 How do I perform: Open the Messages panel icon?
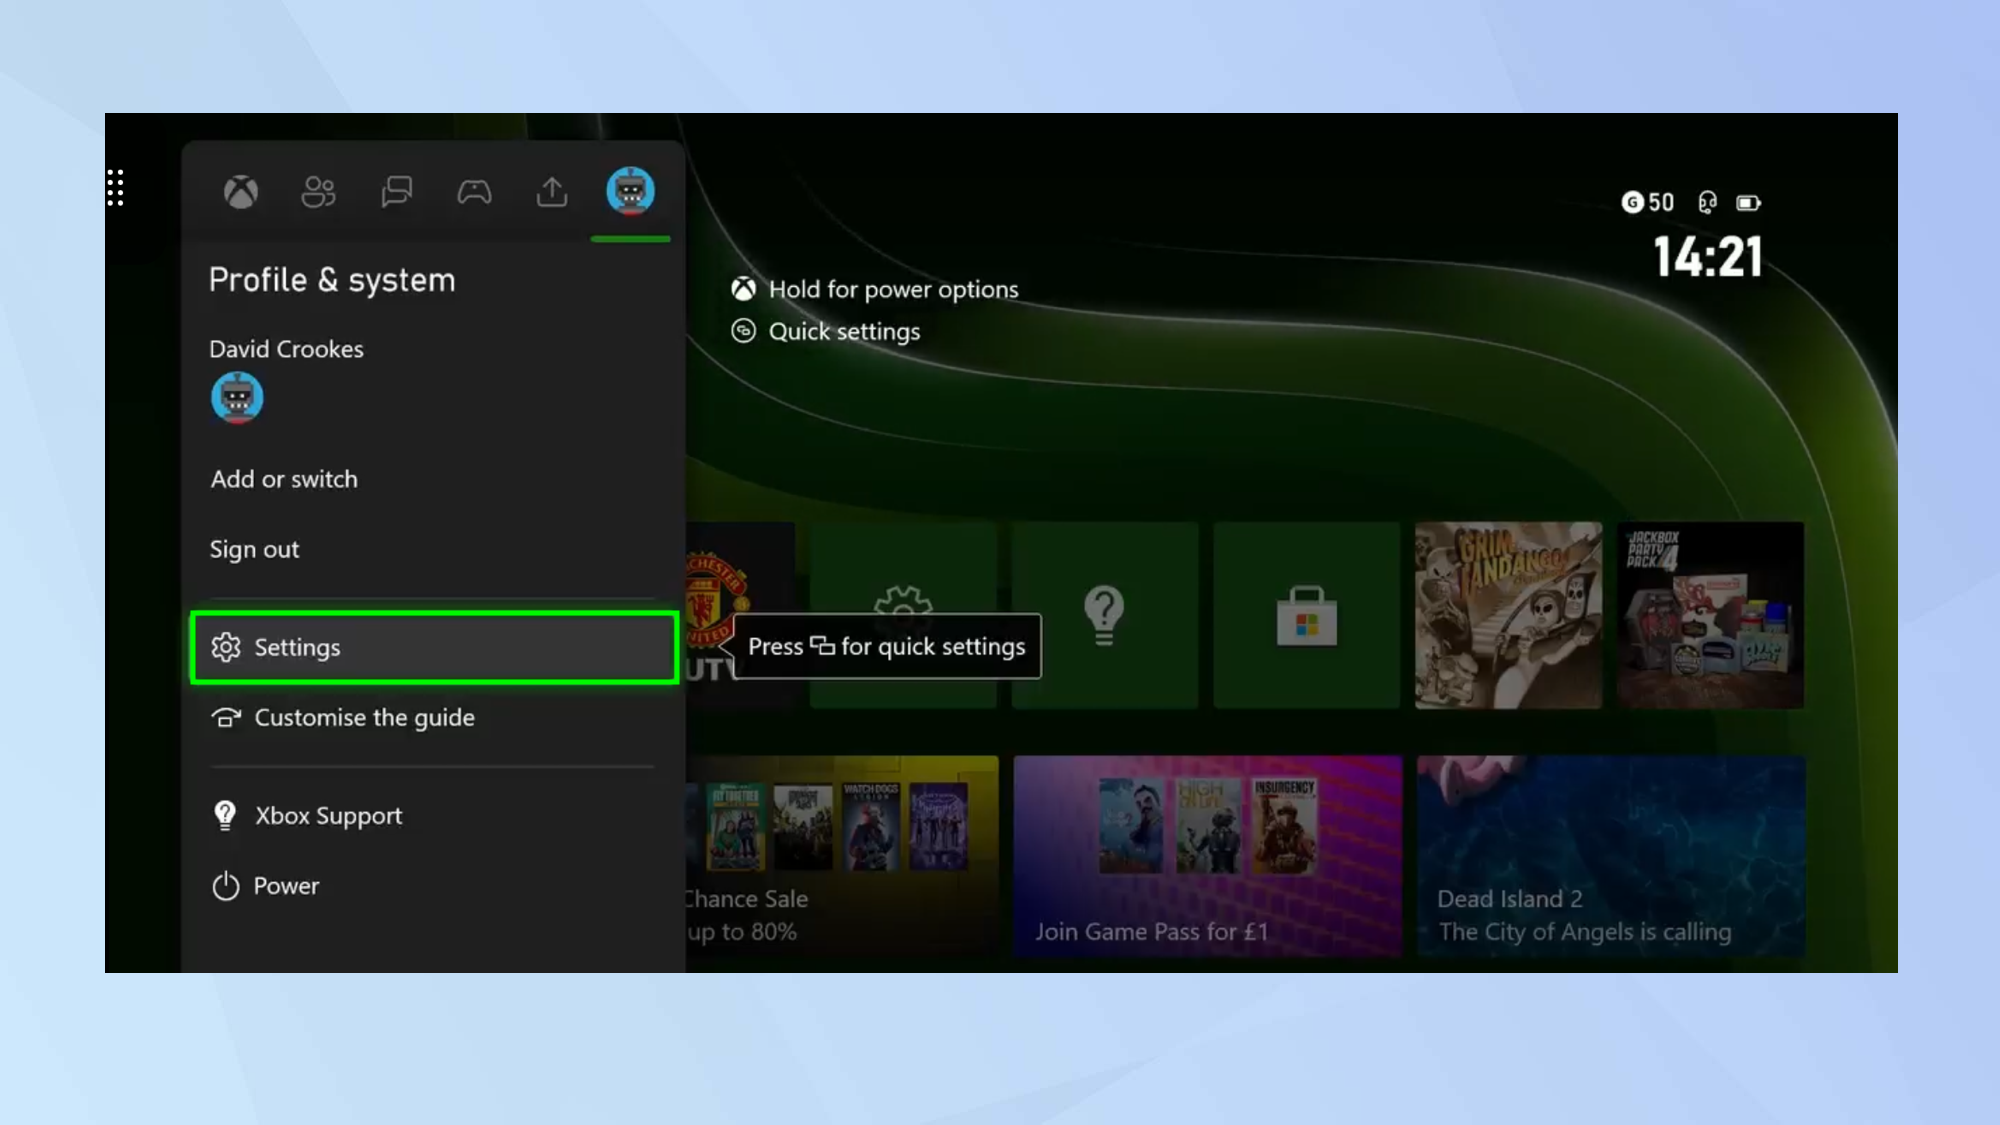pyautogui.click(x=397, y=190)
